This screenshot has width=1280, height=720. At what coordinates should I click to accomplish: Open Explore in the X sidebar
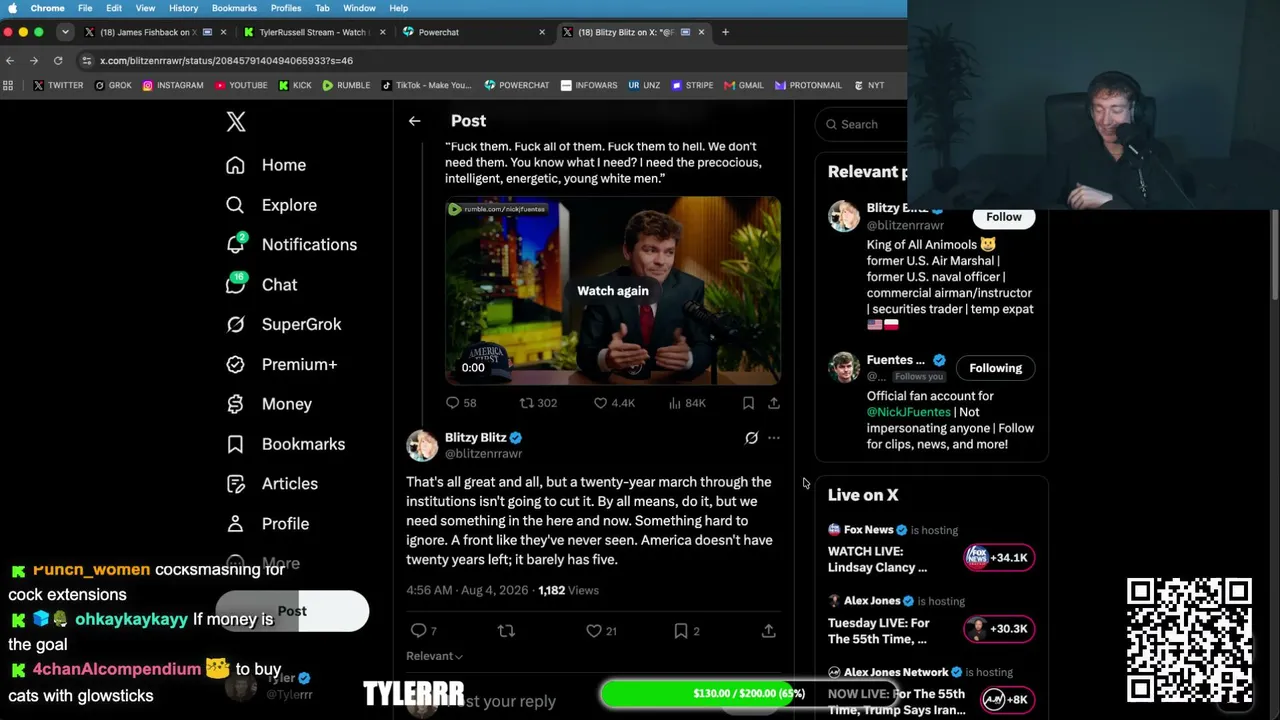coord(271,205)
